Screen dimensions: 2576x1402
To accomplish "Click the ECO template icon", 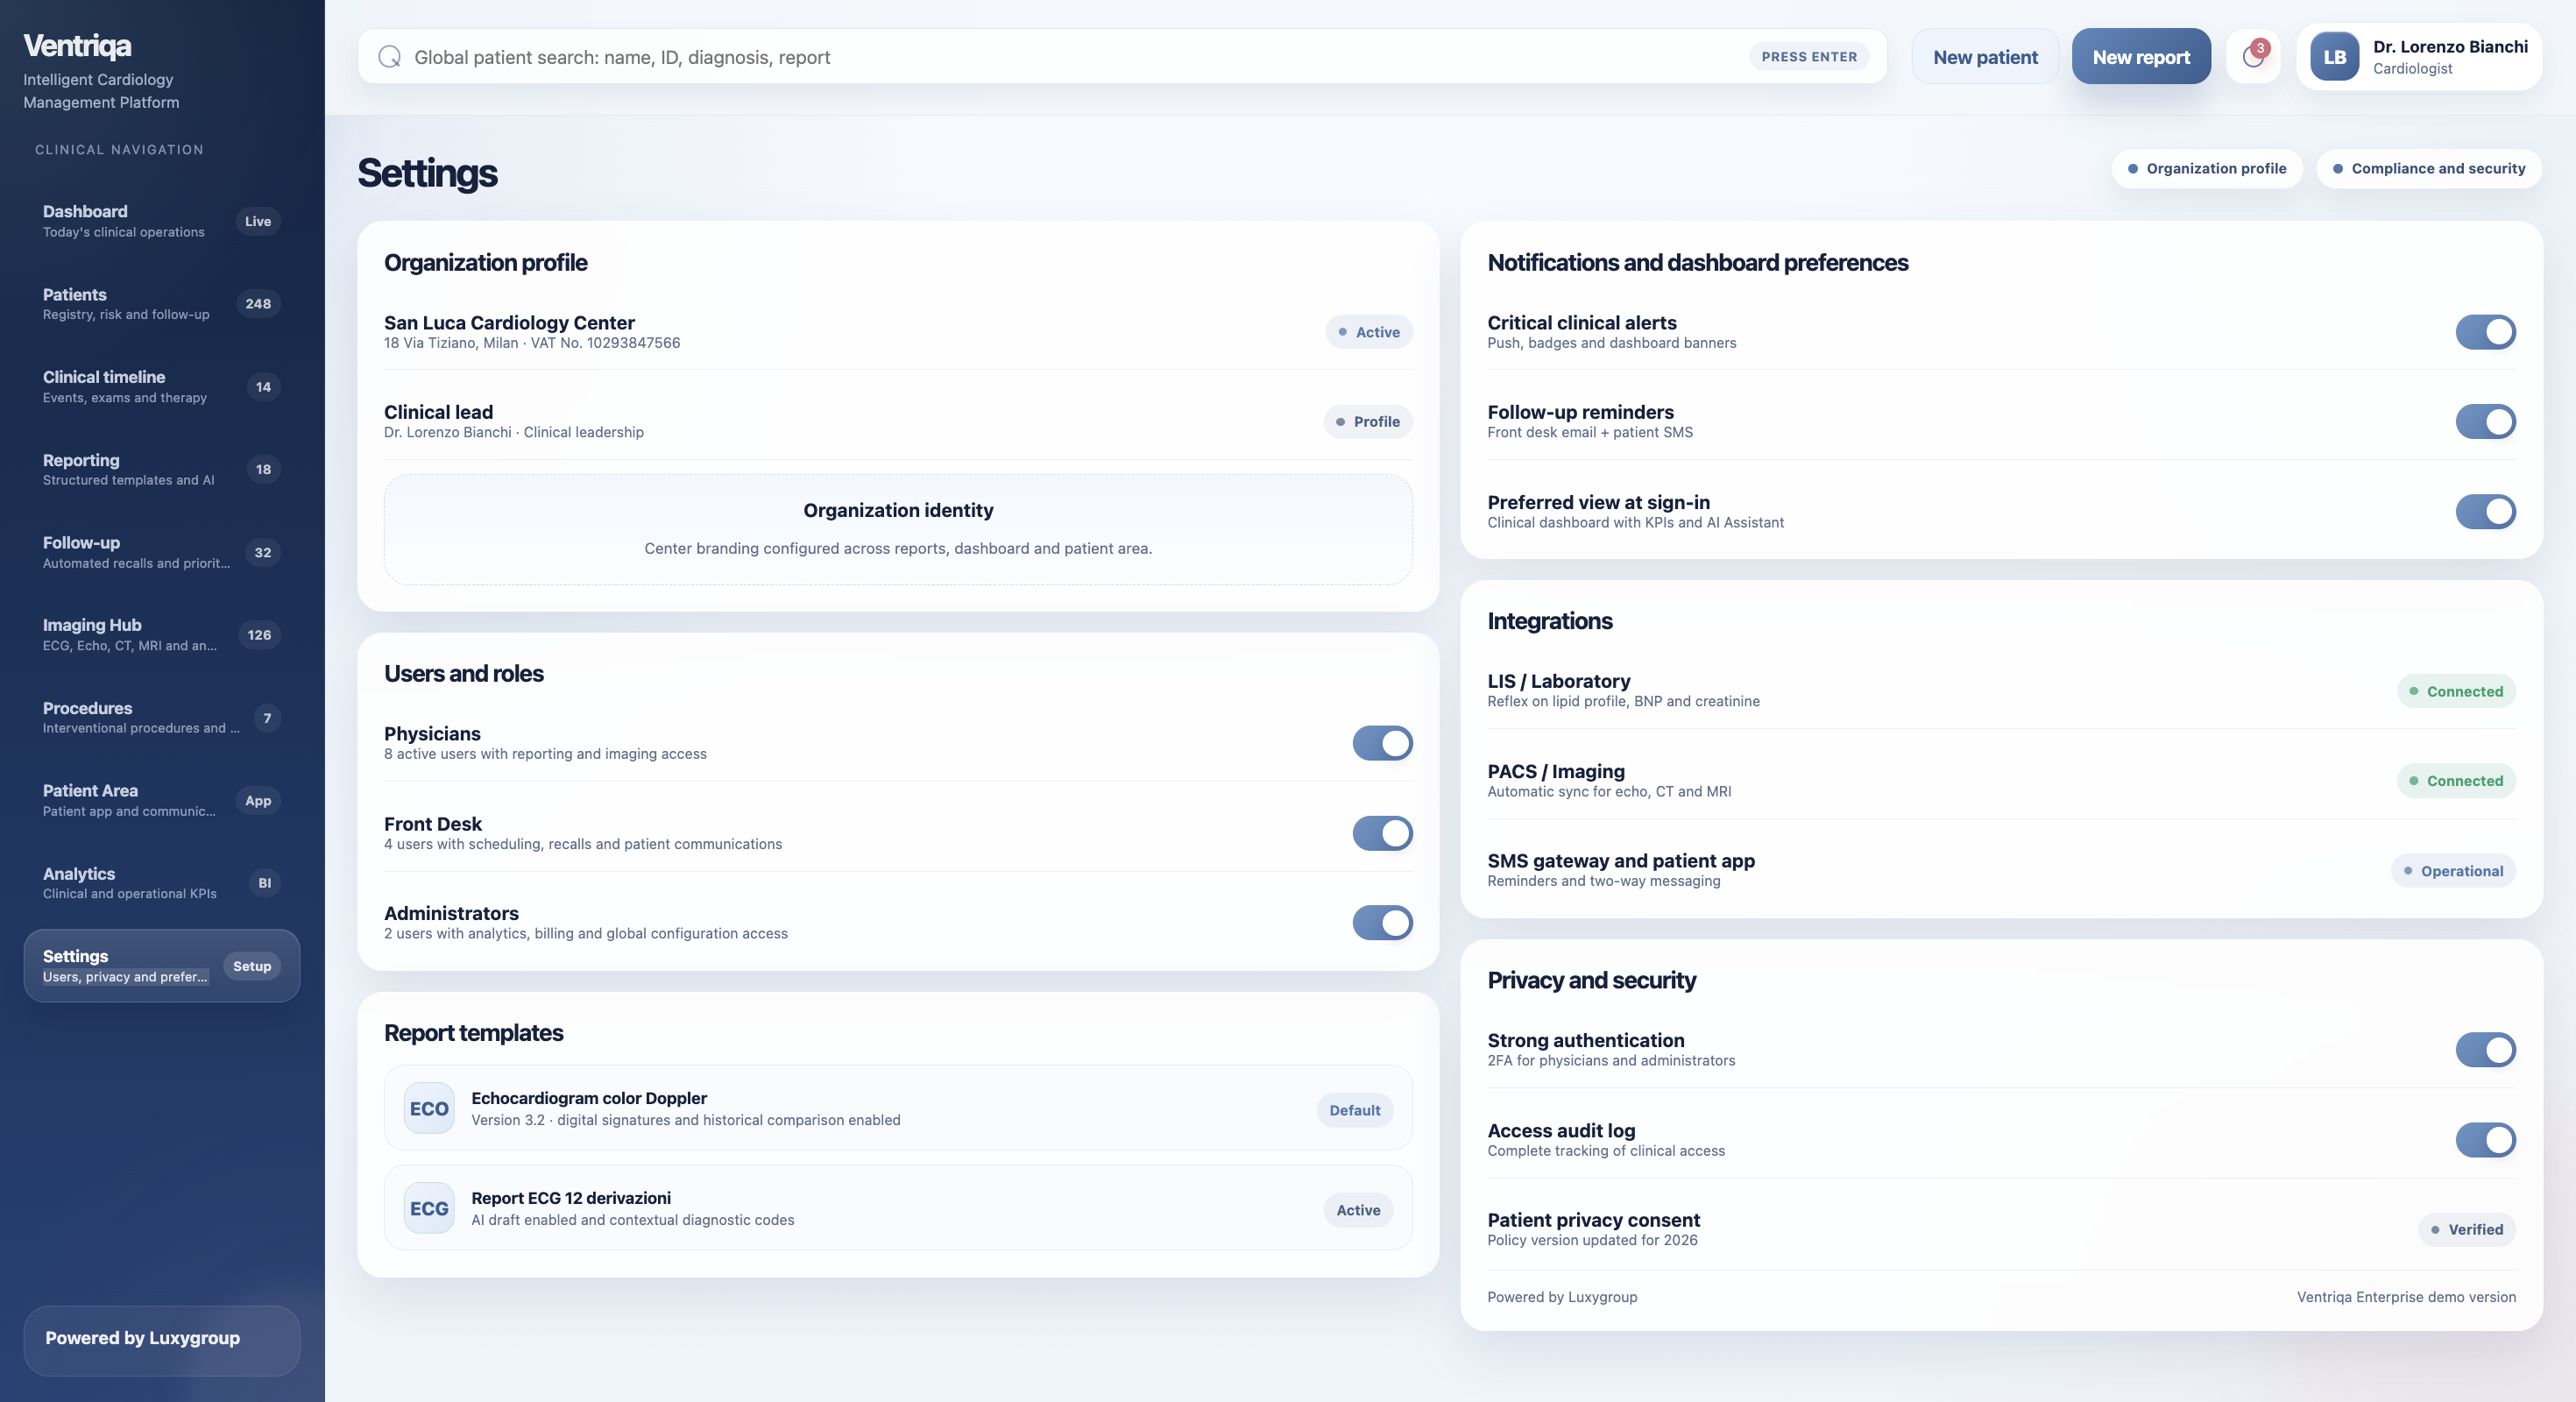I will point(429,1108).
